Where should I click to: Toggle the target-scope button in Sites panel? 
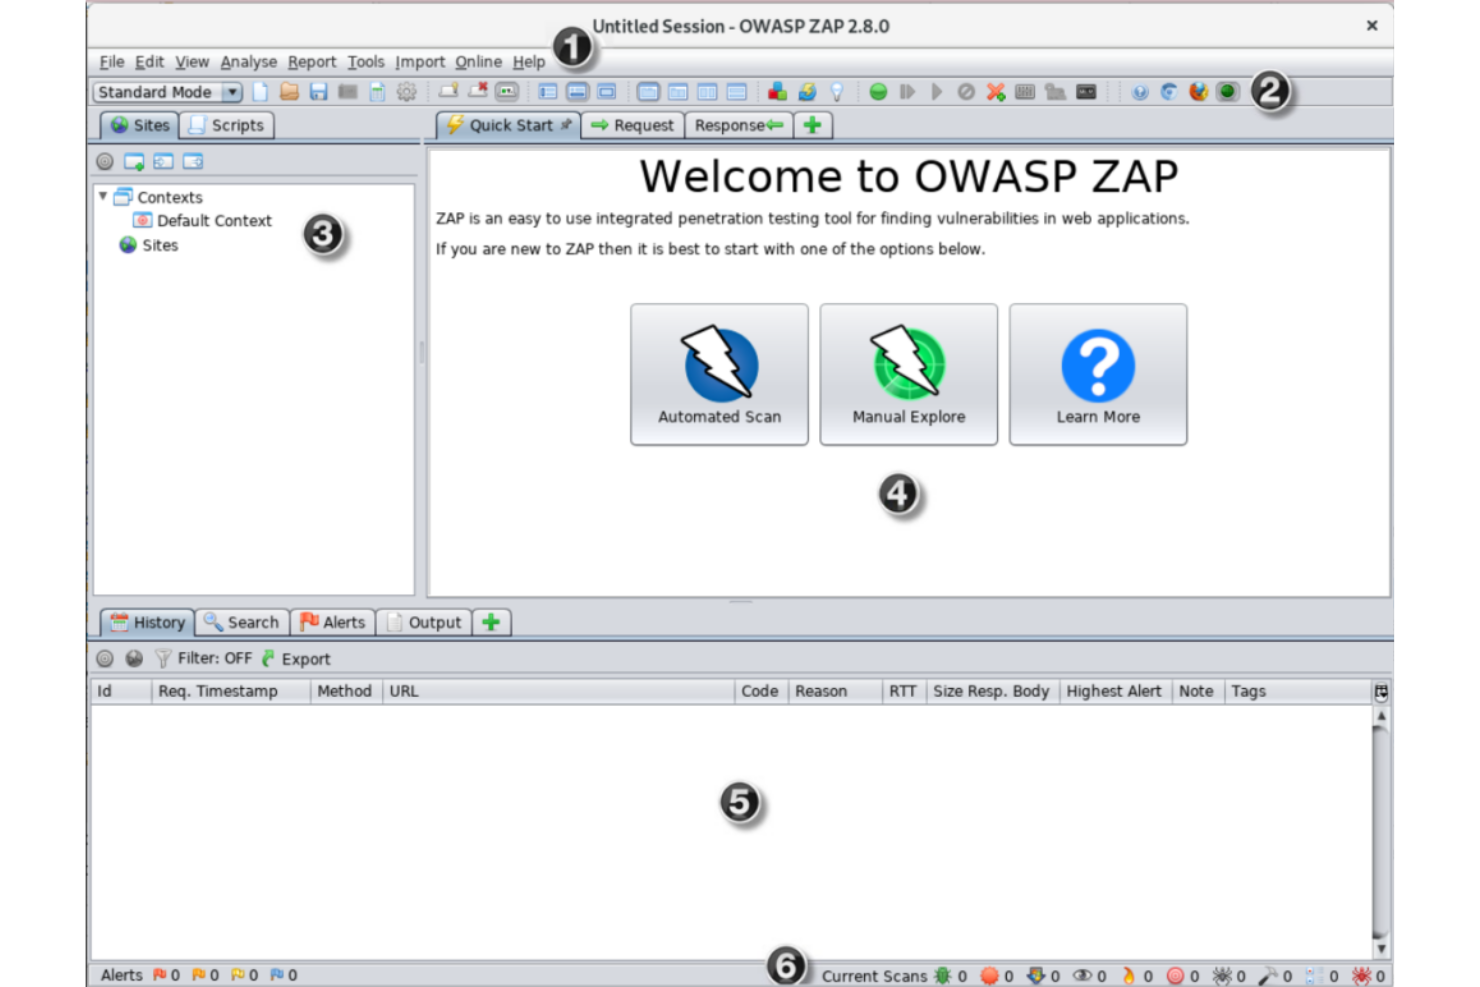pyautogui.click(x=105, y=161)
